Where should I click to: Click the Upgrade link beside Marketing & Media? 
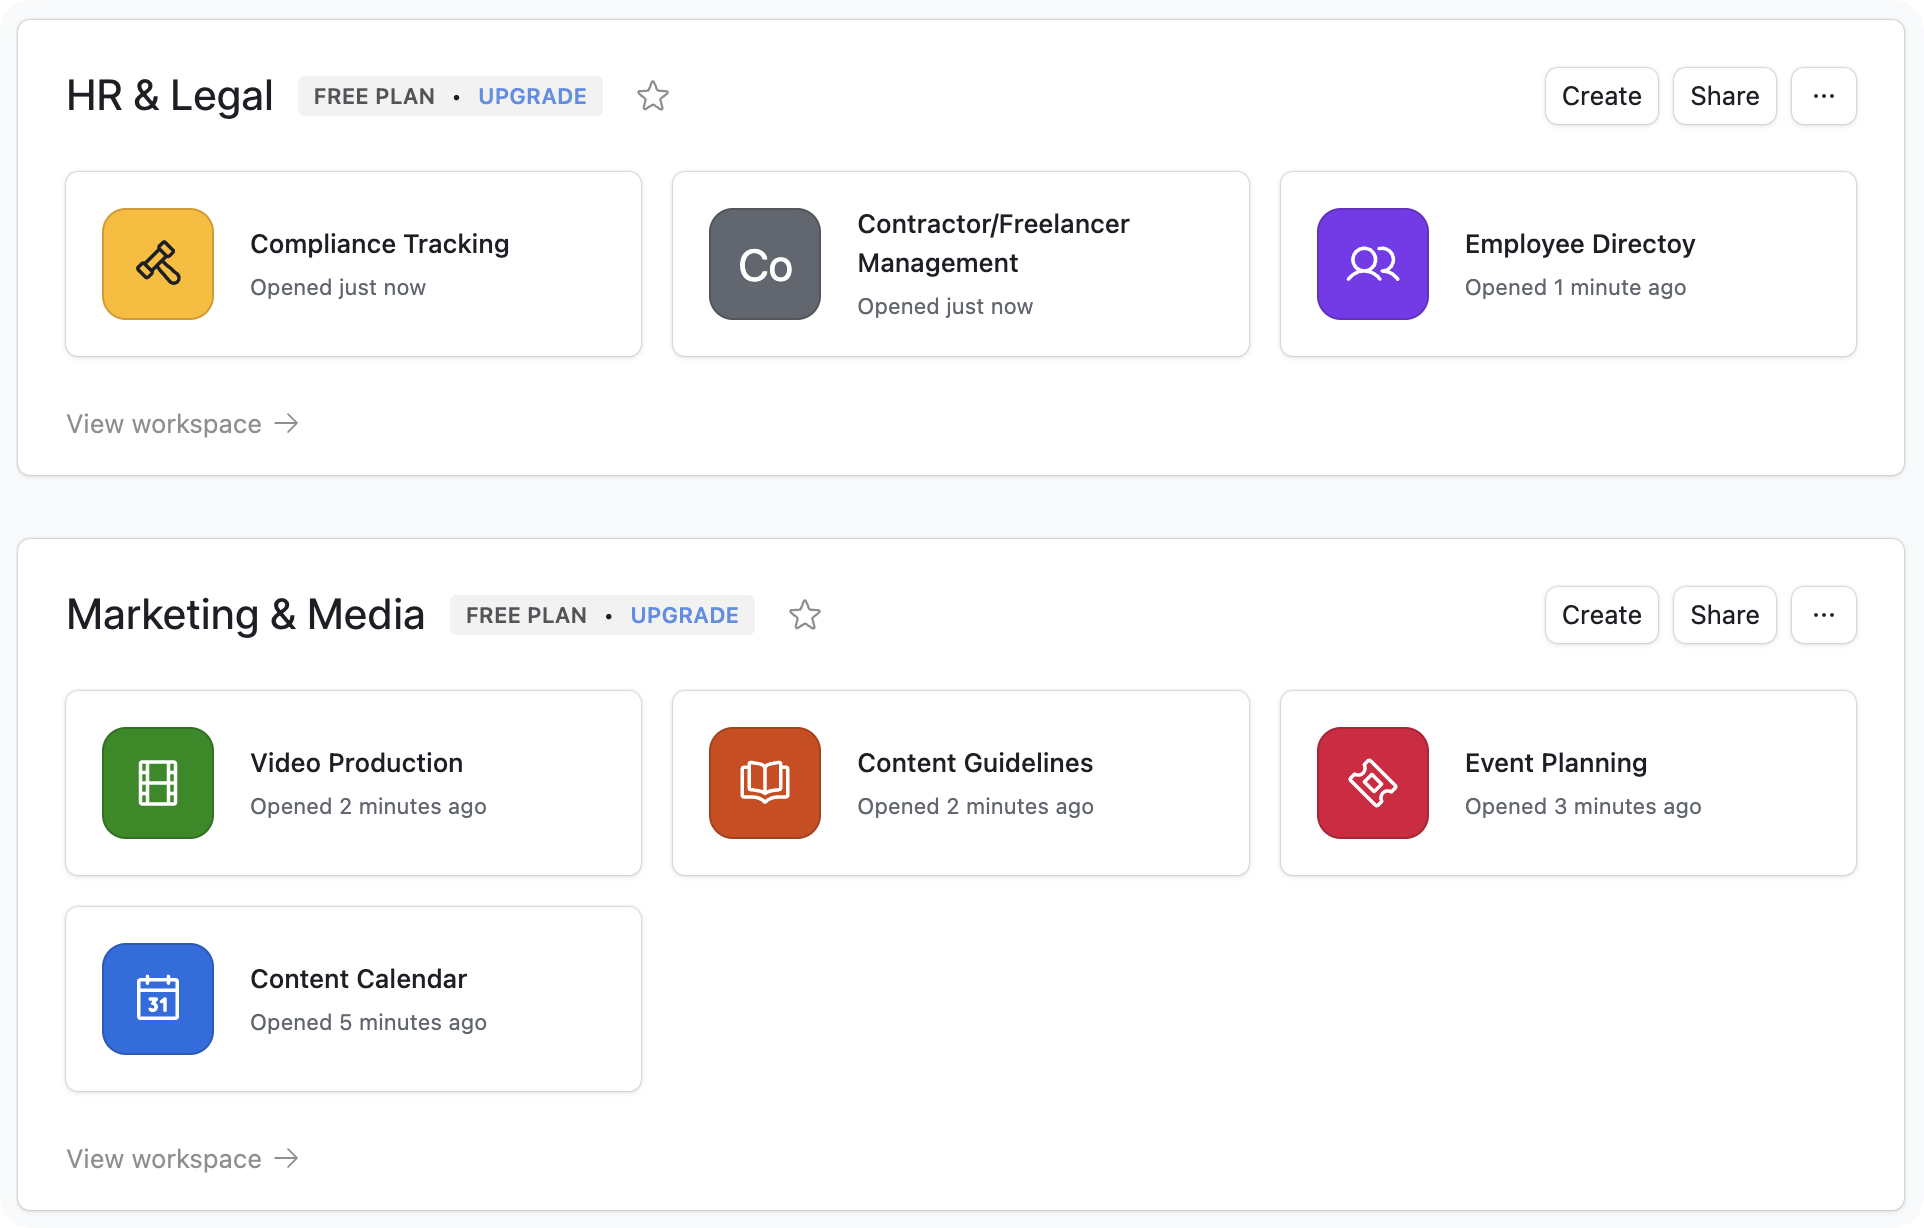[x=684, y=615]
